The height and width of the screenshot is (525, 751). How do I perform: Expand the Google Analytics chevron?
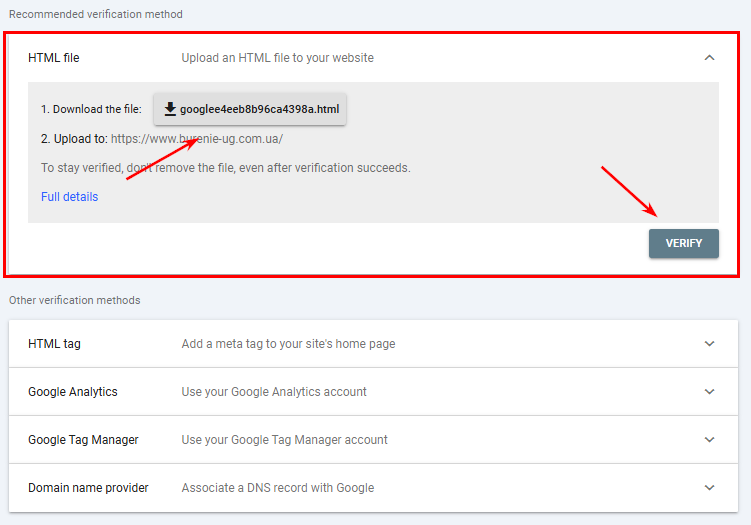[x=709, y=391]
